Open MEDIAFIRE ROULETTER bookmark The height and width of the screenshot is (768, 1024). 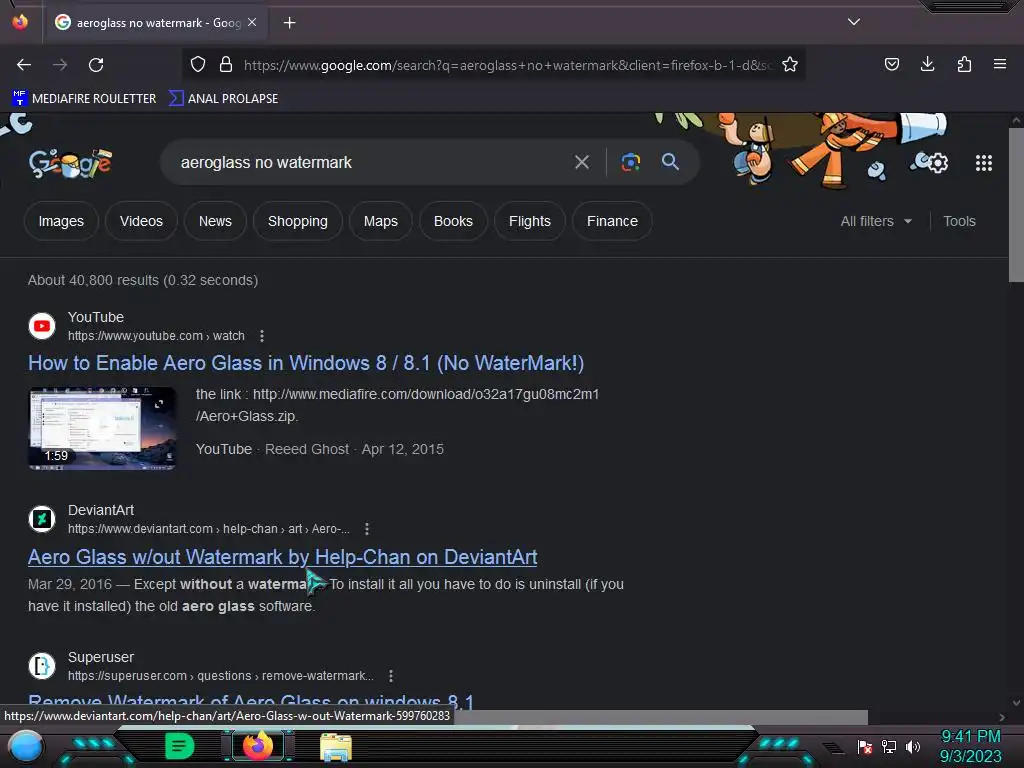point(84,99)
